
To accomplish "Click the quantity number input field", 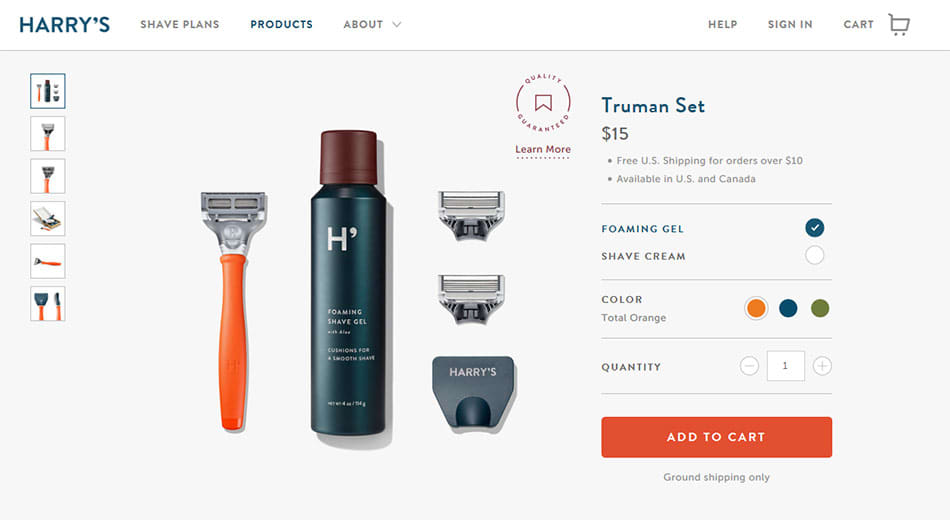I will (x=785, y=366).
